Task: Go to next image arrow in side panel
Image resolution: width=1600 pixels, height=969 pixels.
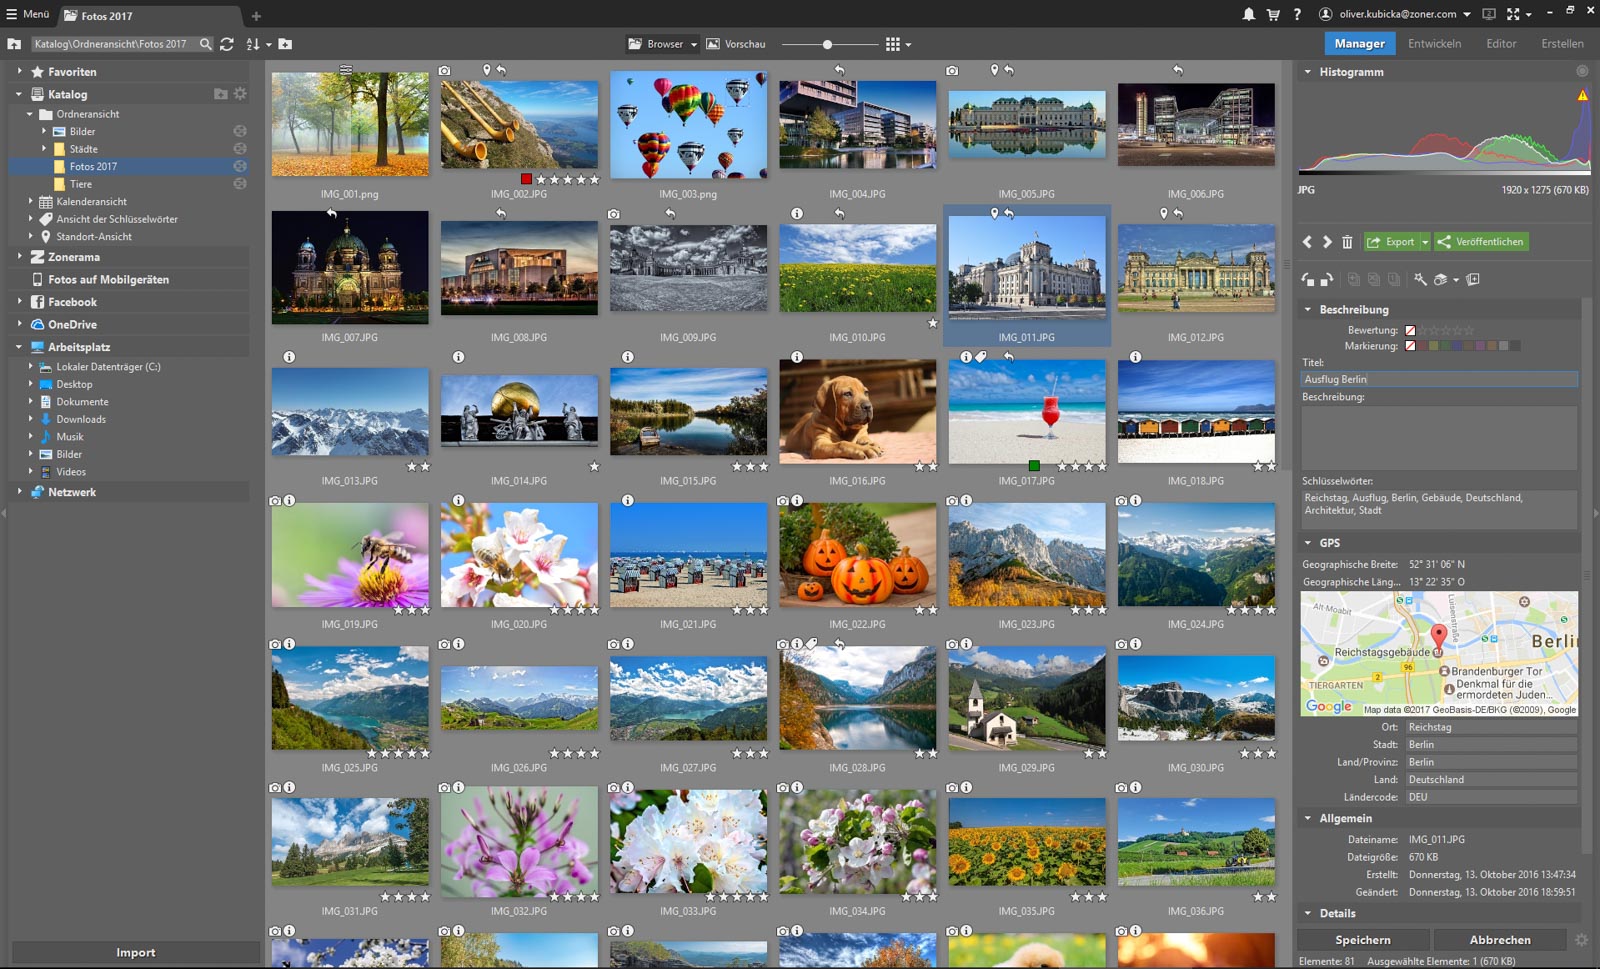Action: 1327,242
